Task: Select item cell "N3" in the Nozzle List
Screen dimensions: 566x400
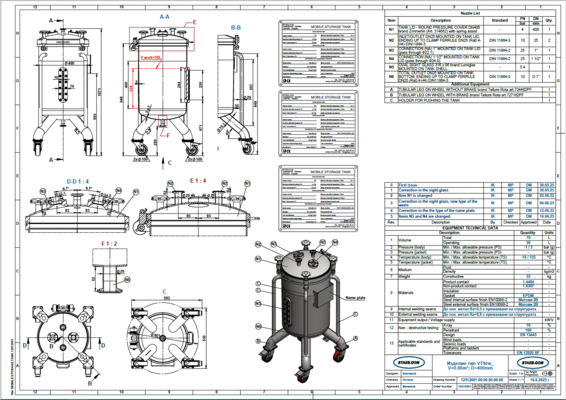Action: (x=392, y=50)
